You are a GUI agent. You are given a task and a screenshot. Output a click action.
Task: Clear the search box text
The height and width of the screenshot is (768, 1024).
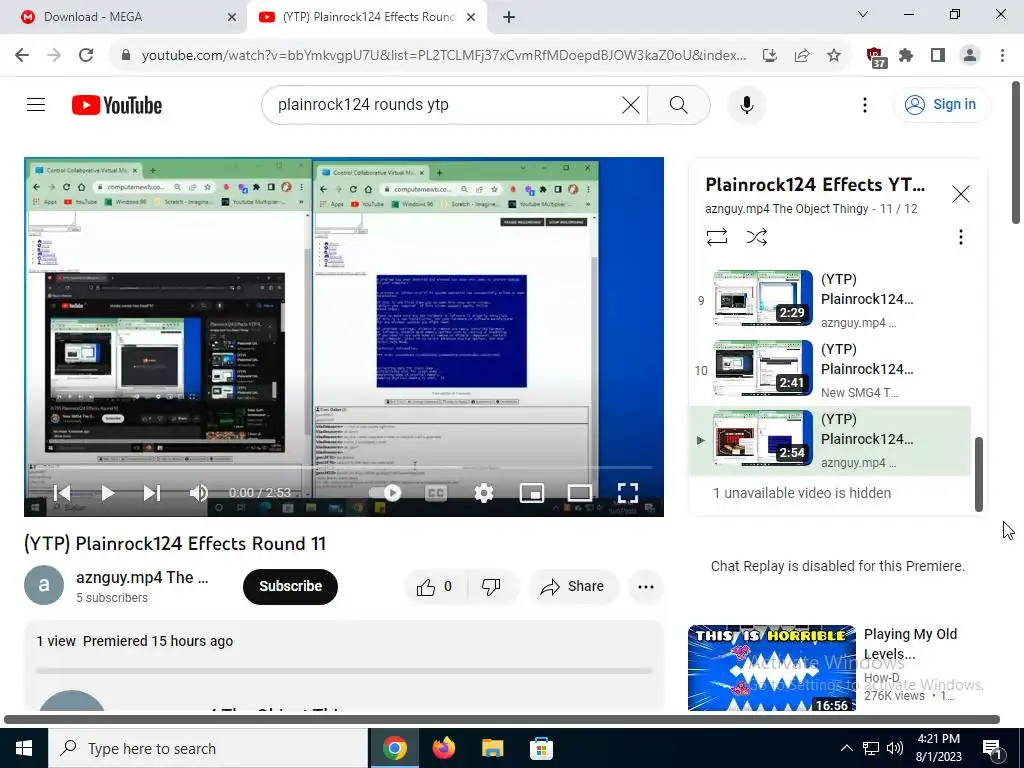(x=630, y=105)
